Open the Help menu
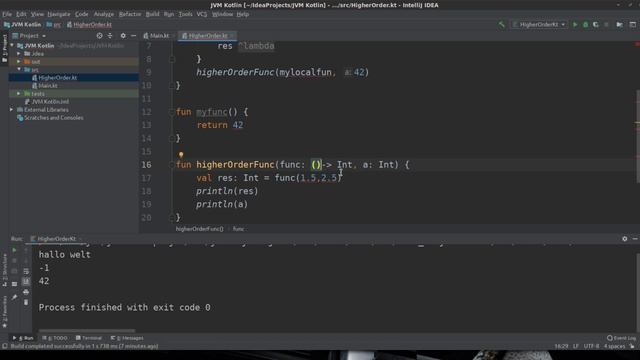640x360 pixels. 243,14
